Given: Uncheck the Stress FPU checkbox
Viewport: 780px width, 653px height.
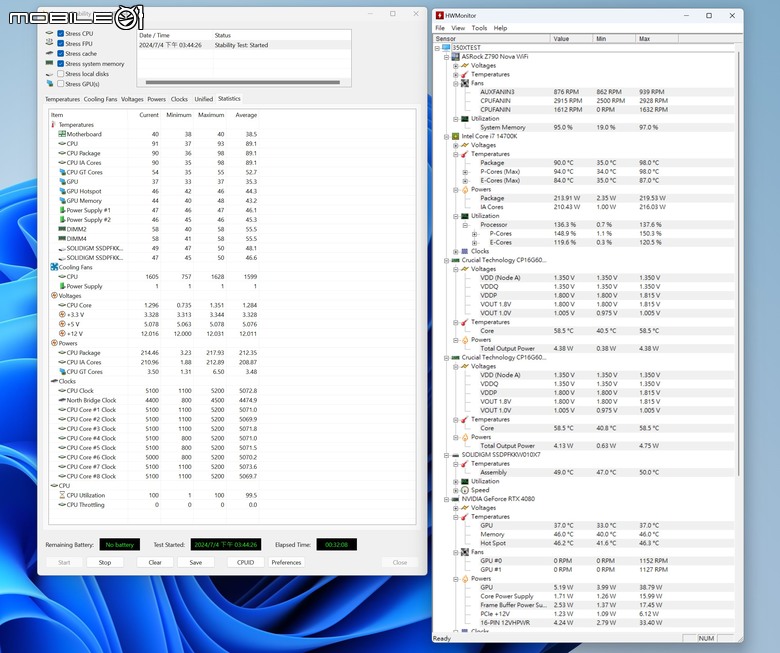Looking at the screenshot, I should click(60, 44).
